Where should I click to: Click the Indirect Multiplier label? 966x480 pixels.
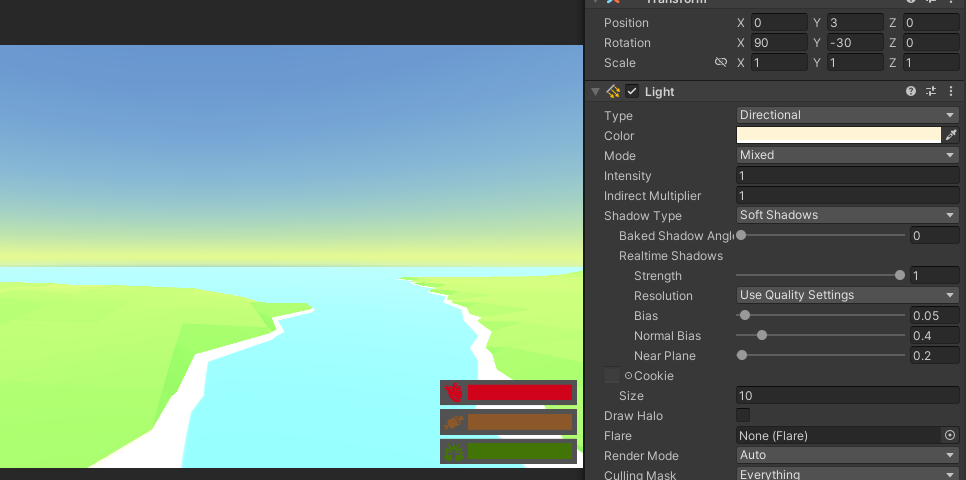[652, 196]
